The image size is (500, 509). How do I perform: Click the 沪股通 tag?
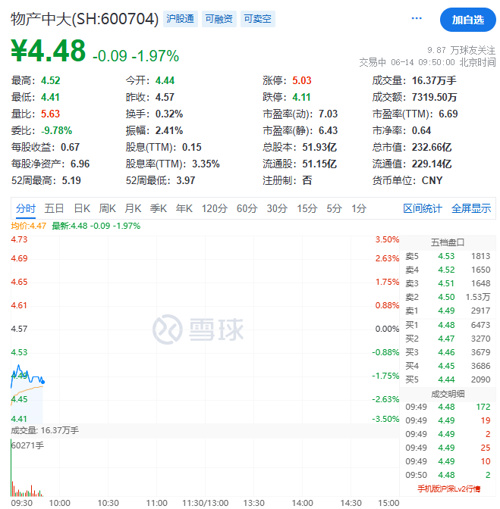pos(180,19)
